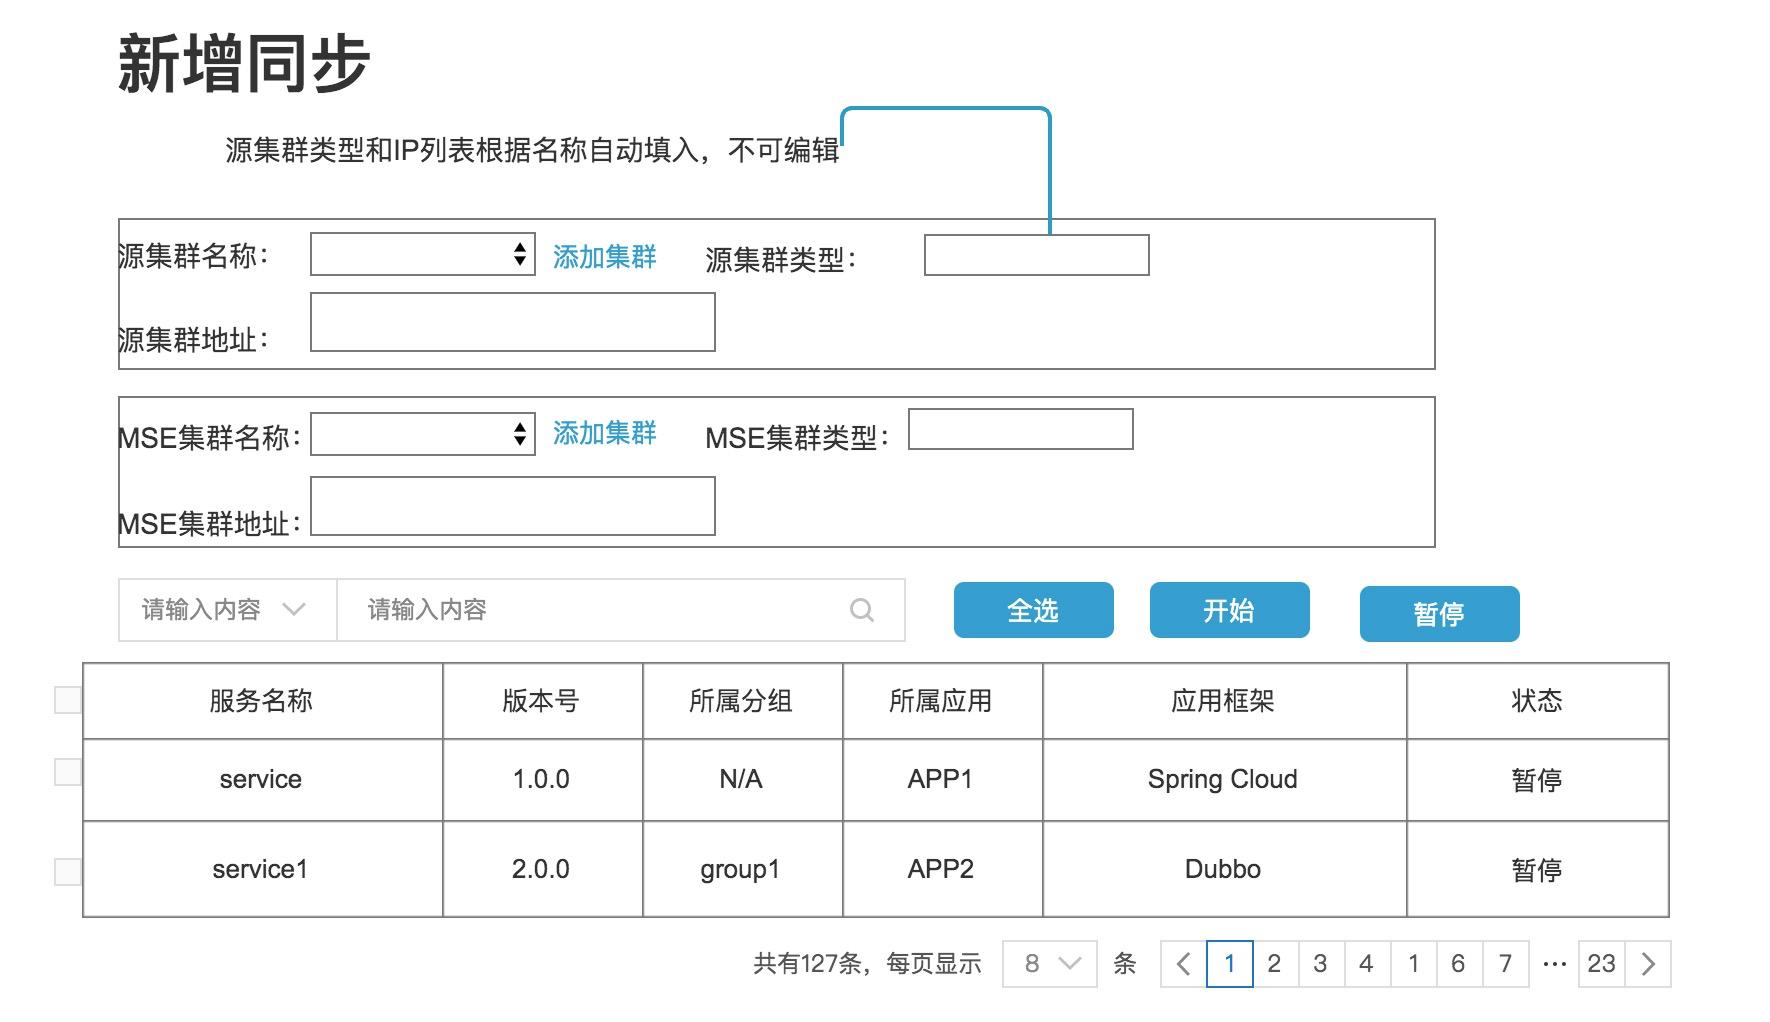This screenshot has width=1770, height=1022.
Task: Click the 服务名称 column header
Action: click(x=262, y=701)
